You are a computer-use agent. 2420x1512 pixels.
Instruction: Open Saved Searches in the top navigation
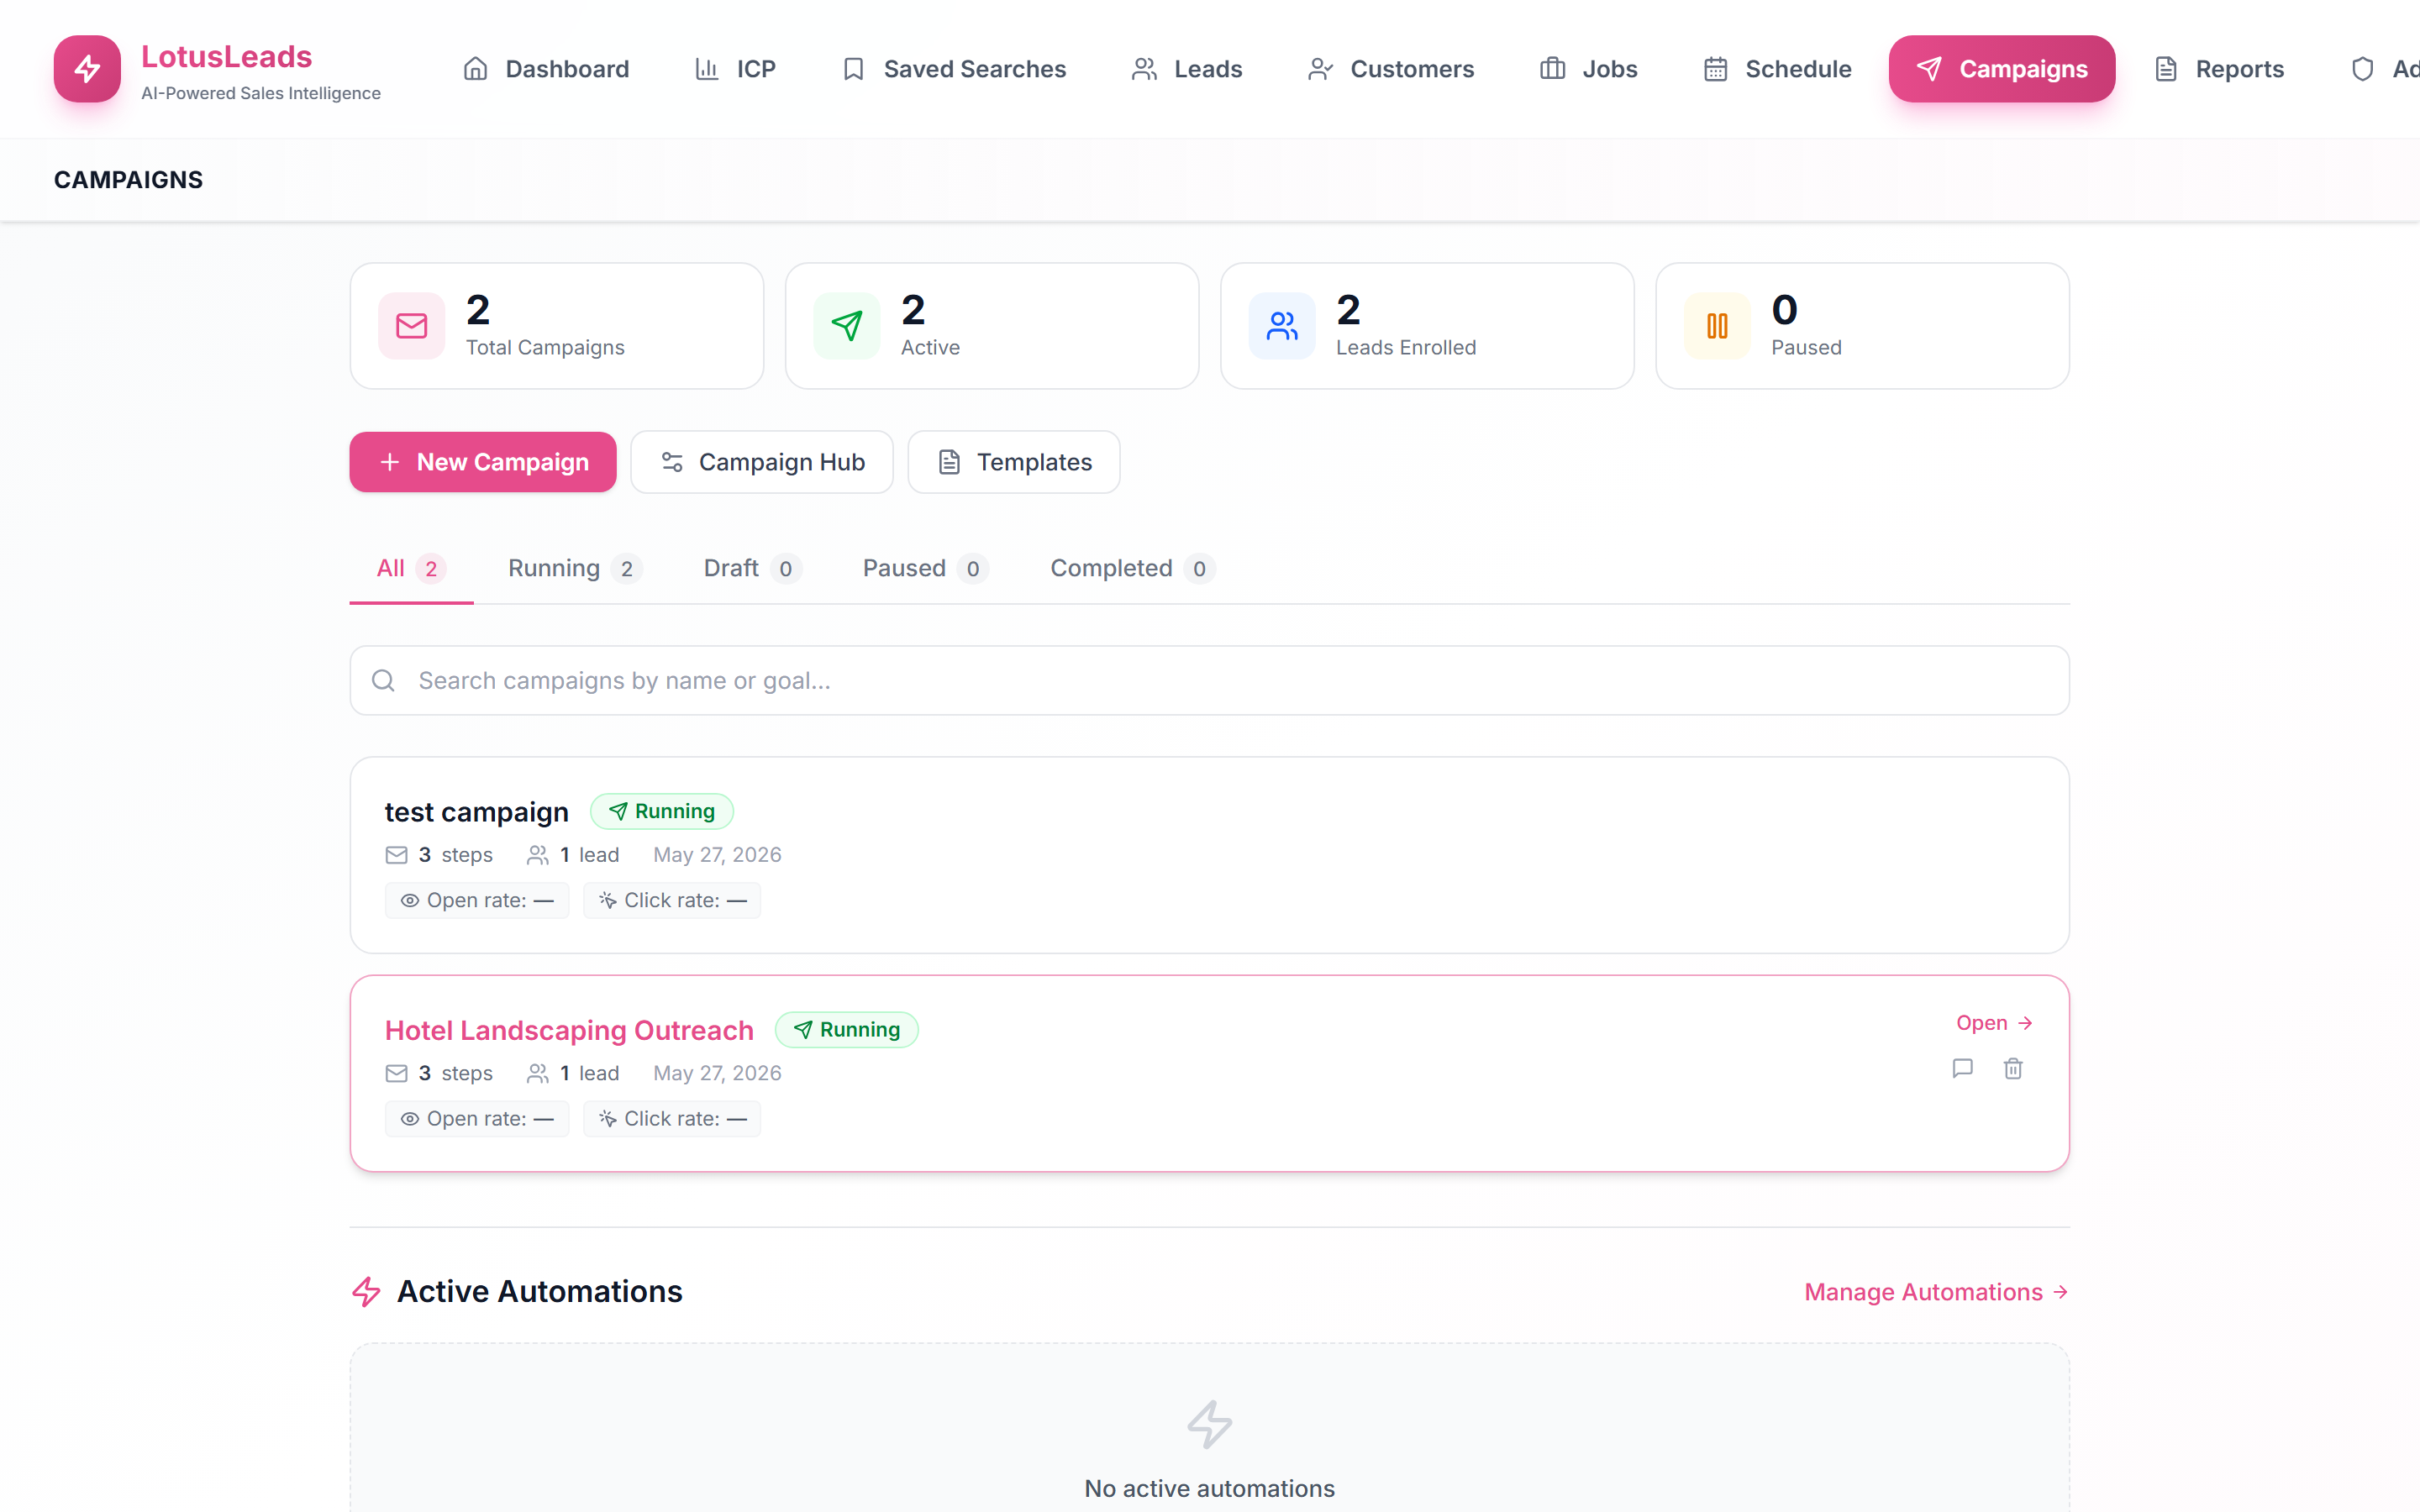click(x=954, y=69)
